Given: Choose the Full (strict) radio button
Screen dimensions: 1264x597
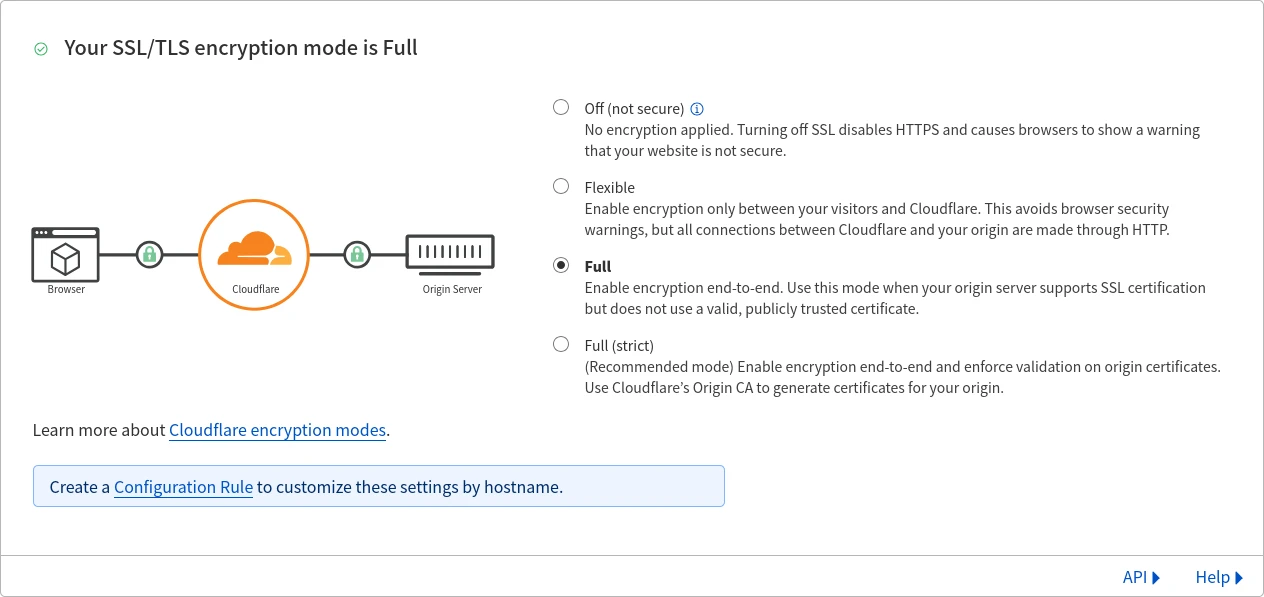Looking at the screenshot, I should pos(561,344).
